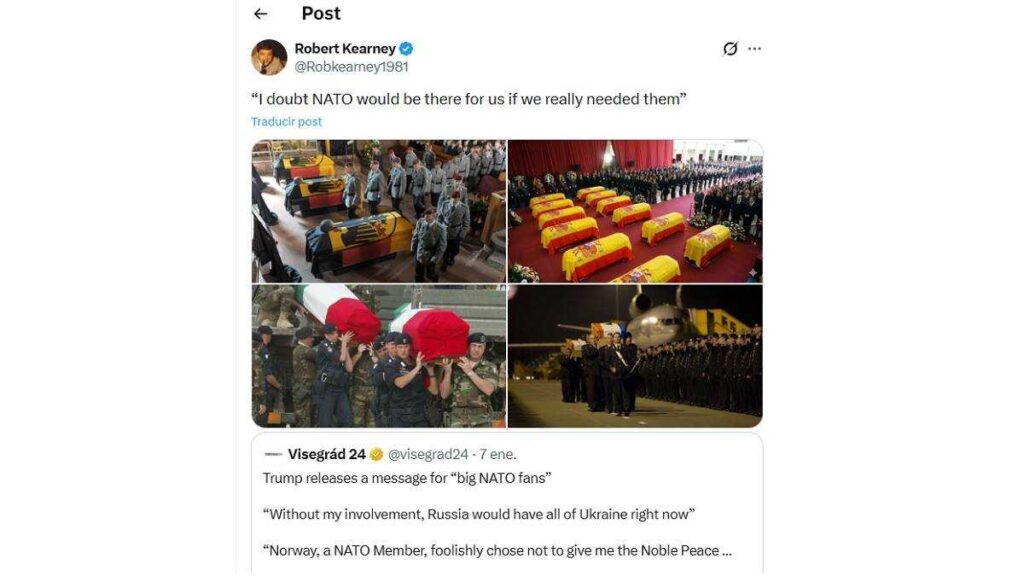Click the Robert Kearney display name
Image resolution: width=1024 pixels, height=576 pixels.
[x=345, y=49]
